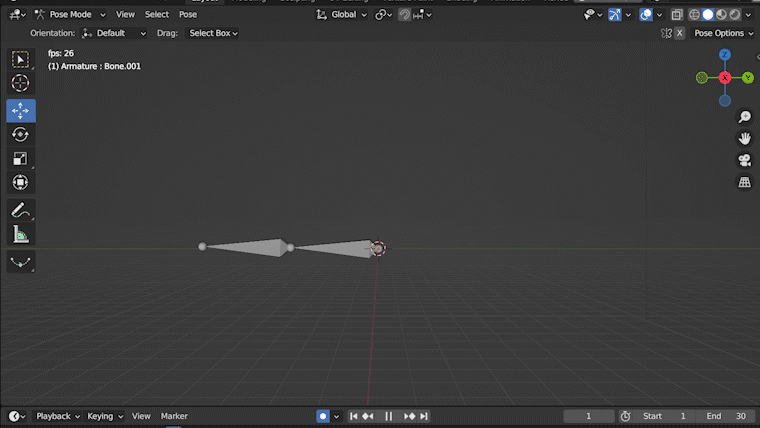Image resolution: width=760 pixels, height=428 pixels.
Task: Open auto keying options dropdown arrow
Action: point(336,416)
